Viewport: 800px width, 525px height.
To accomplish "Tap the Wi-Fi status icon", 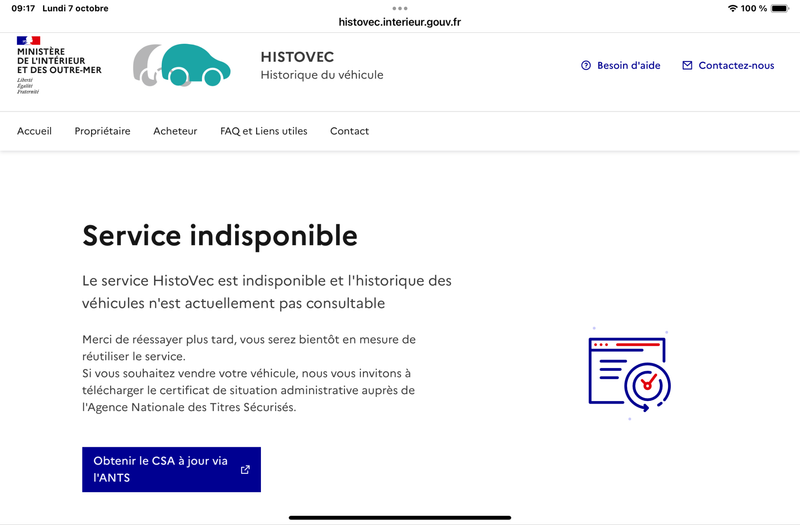I will 733,8.
